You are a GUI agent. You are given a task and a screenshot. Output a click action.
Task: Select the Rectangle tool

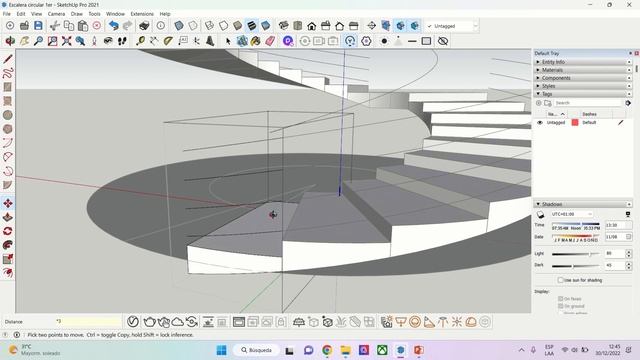coord(8,87)
